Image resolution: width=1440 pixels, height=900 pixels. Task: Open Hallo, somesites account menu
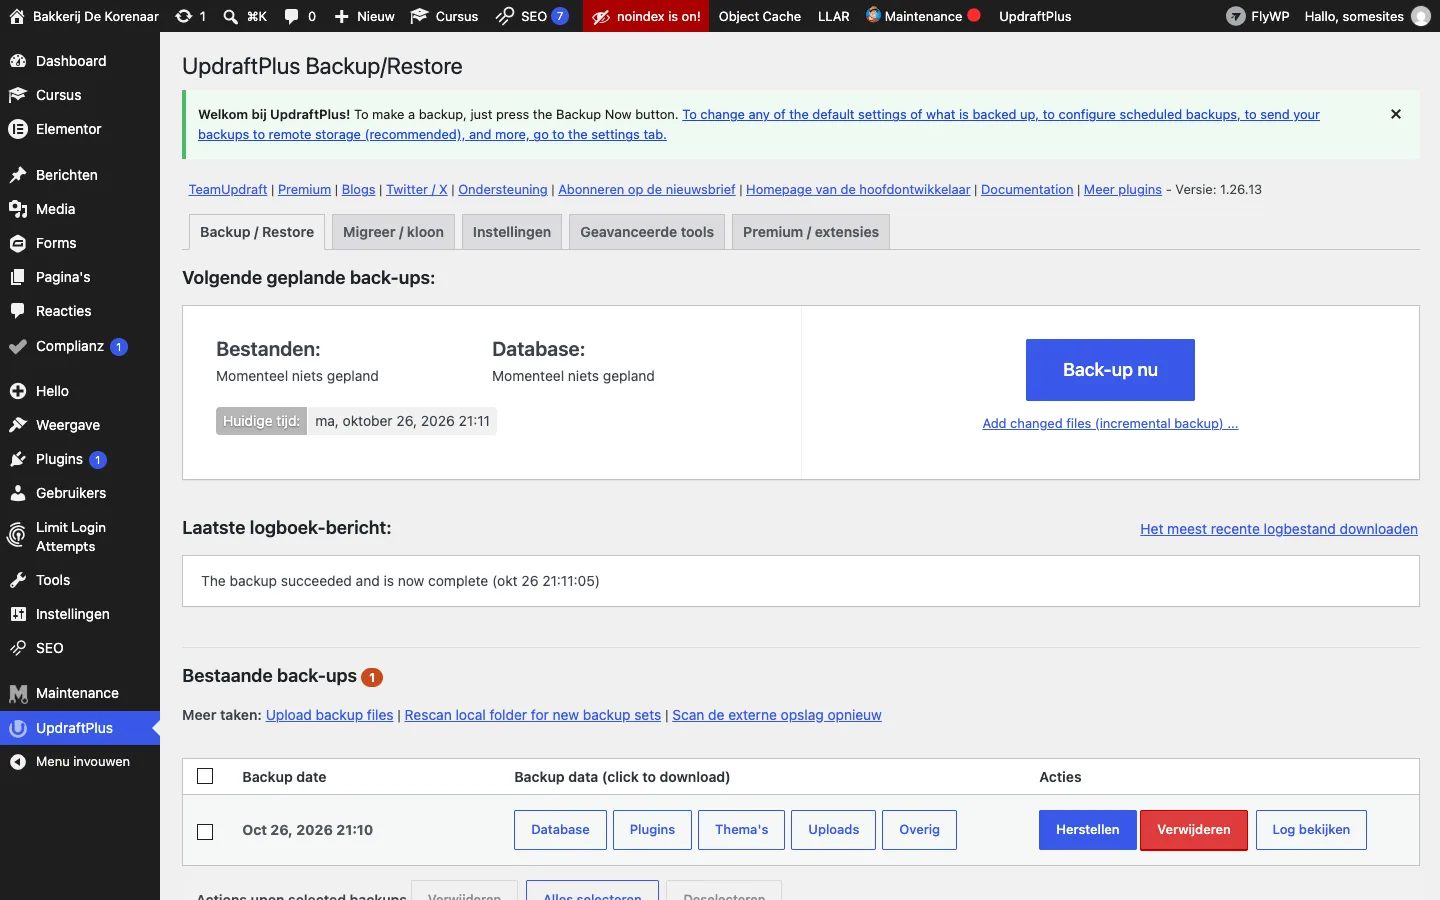click(1367, 16)
